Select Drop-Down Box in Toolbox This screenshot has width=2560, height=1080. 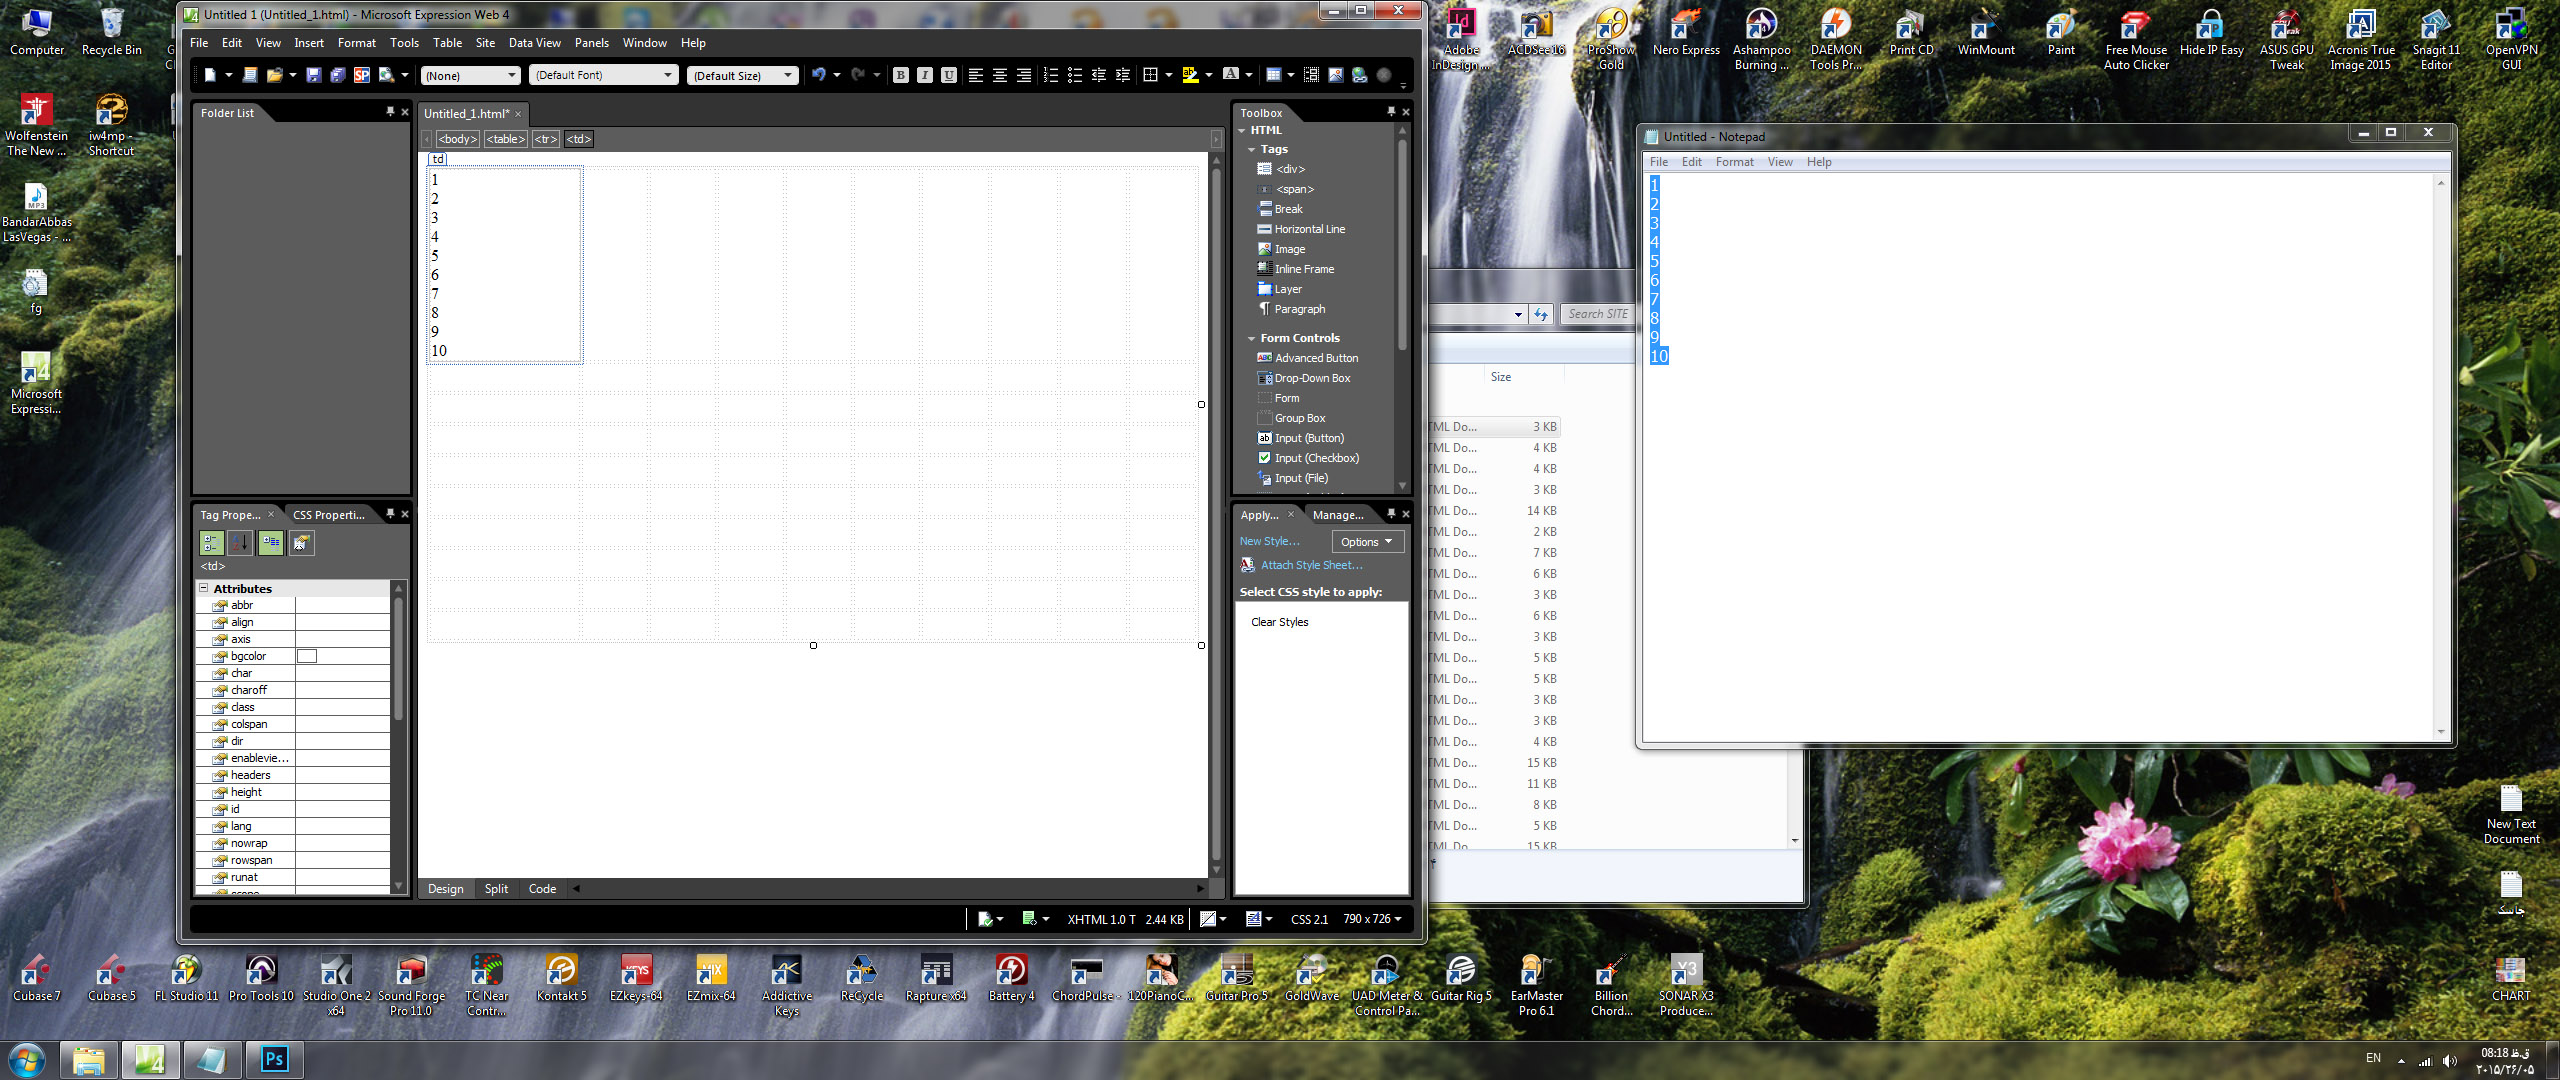[1304, 378]
